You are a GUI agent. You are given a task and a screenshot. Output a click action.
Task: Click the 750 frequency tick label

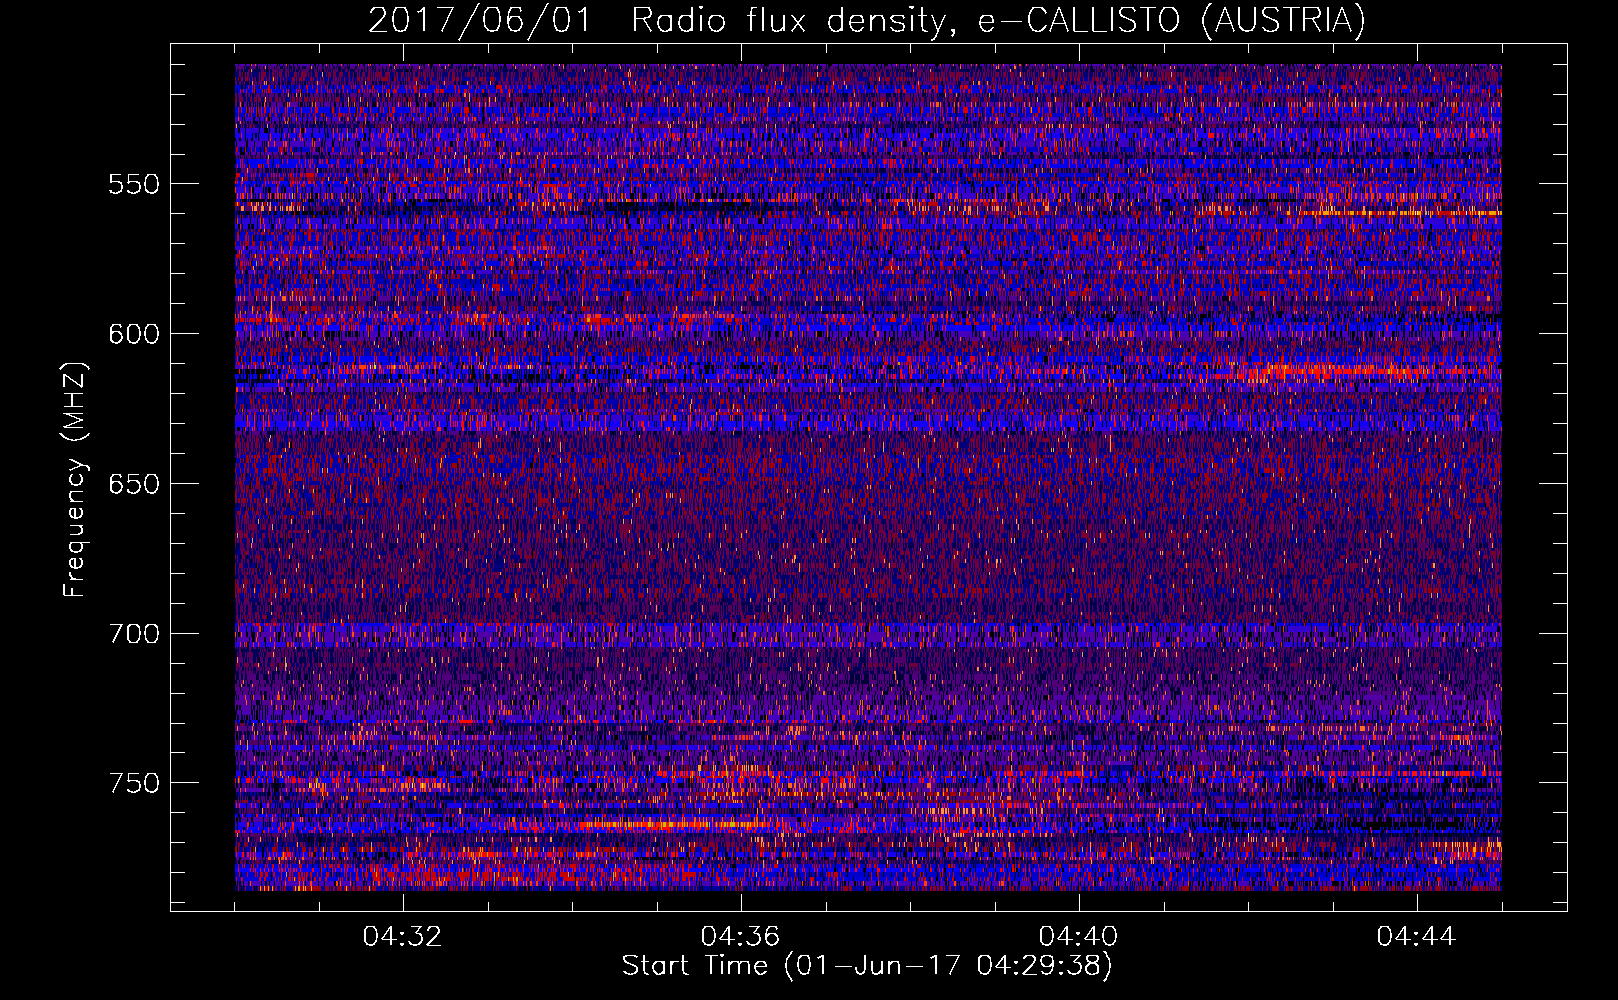pos(134,783)
